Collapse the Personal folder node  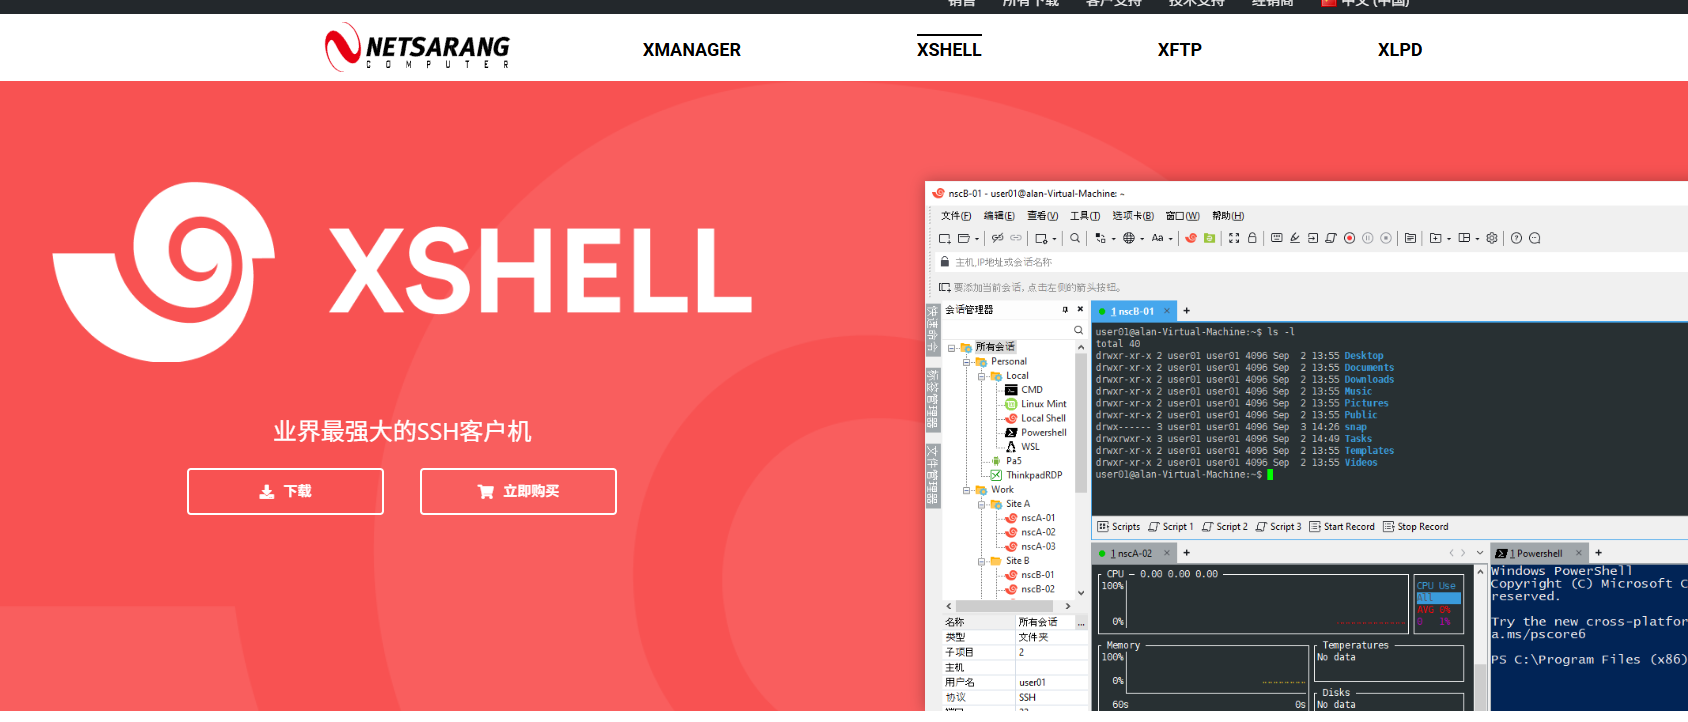click(967, 362)
